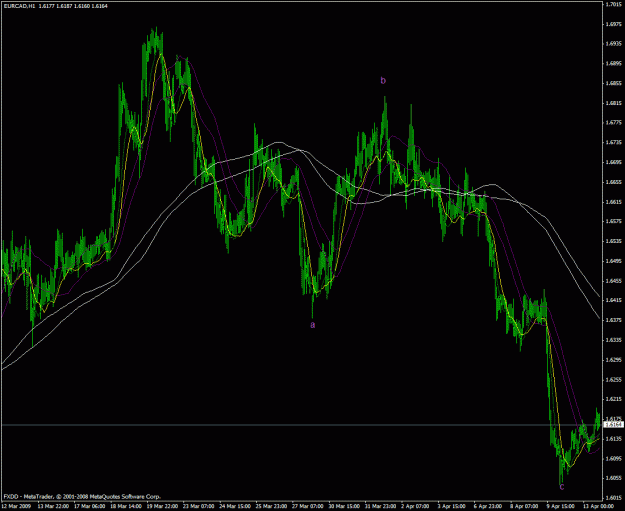This screenshot has height=511, width=625.
Task: Click the 1.6015 price axis label
Action: (x=613, y=498)
